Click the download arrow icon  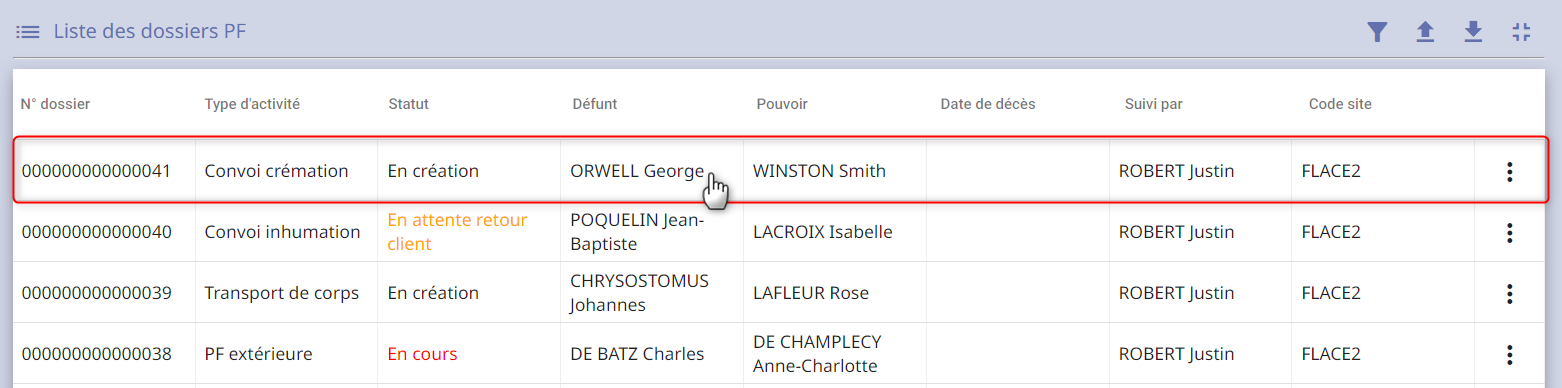(1473, 32)
